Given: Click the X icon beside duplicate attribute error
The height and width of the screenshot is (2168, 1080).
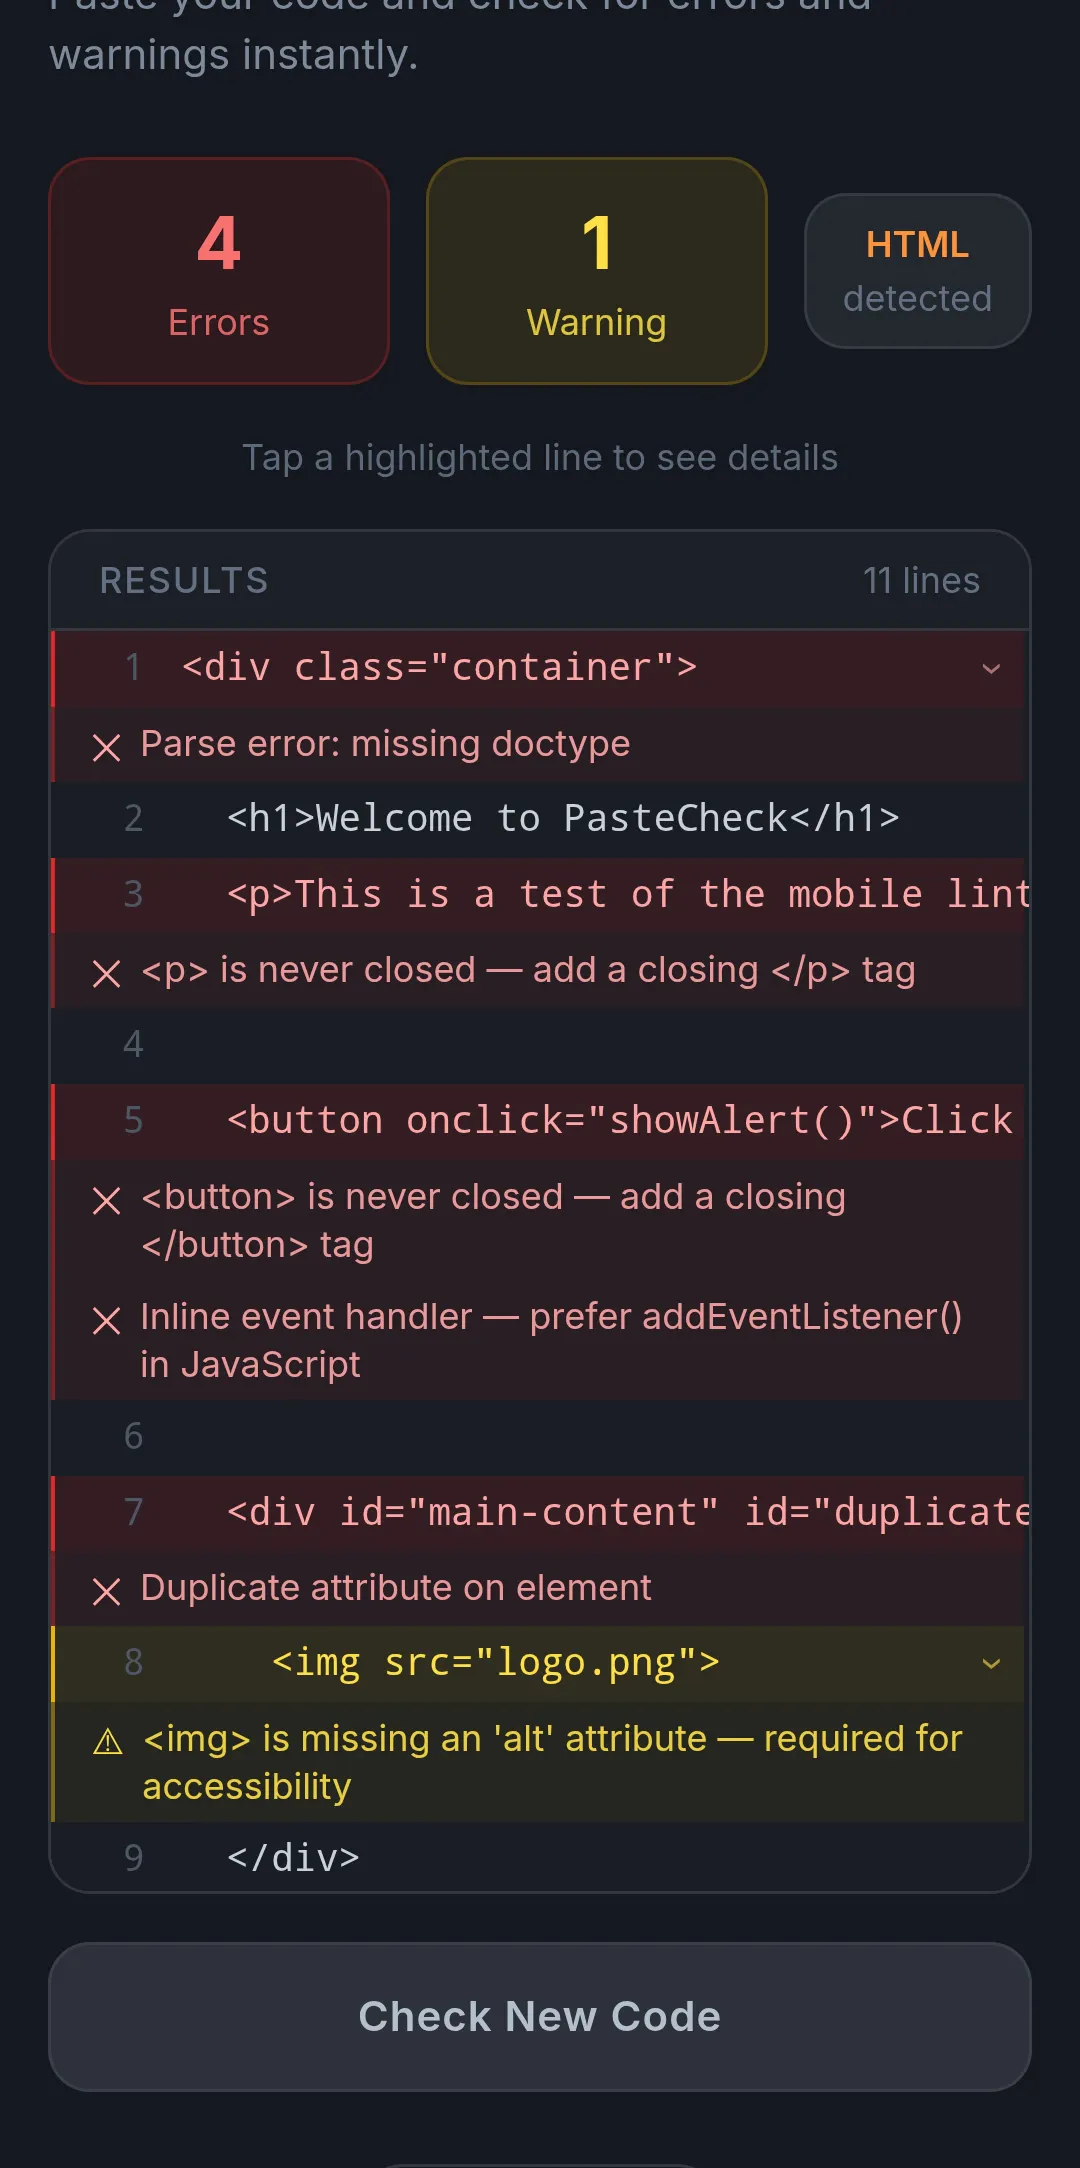Looking at the screenshot, I should 106,1591.
